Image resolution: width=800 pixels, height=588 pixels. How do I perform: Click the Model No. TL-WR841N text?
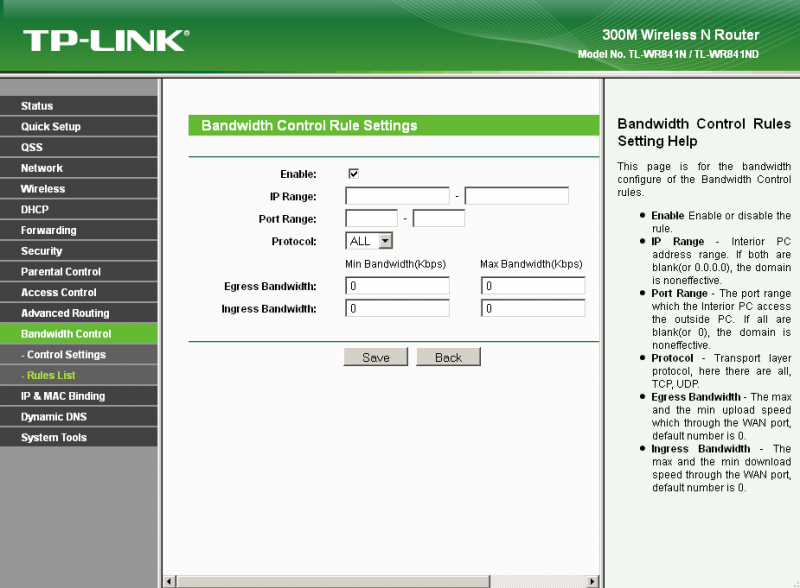668,54
